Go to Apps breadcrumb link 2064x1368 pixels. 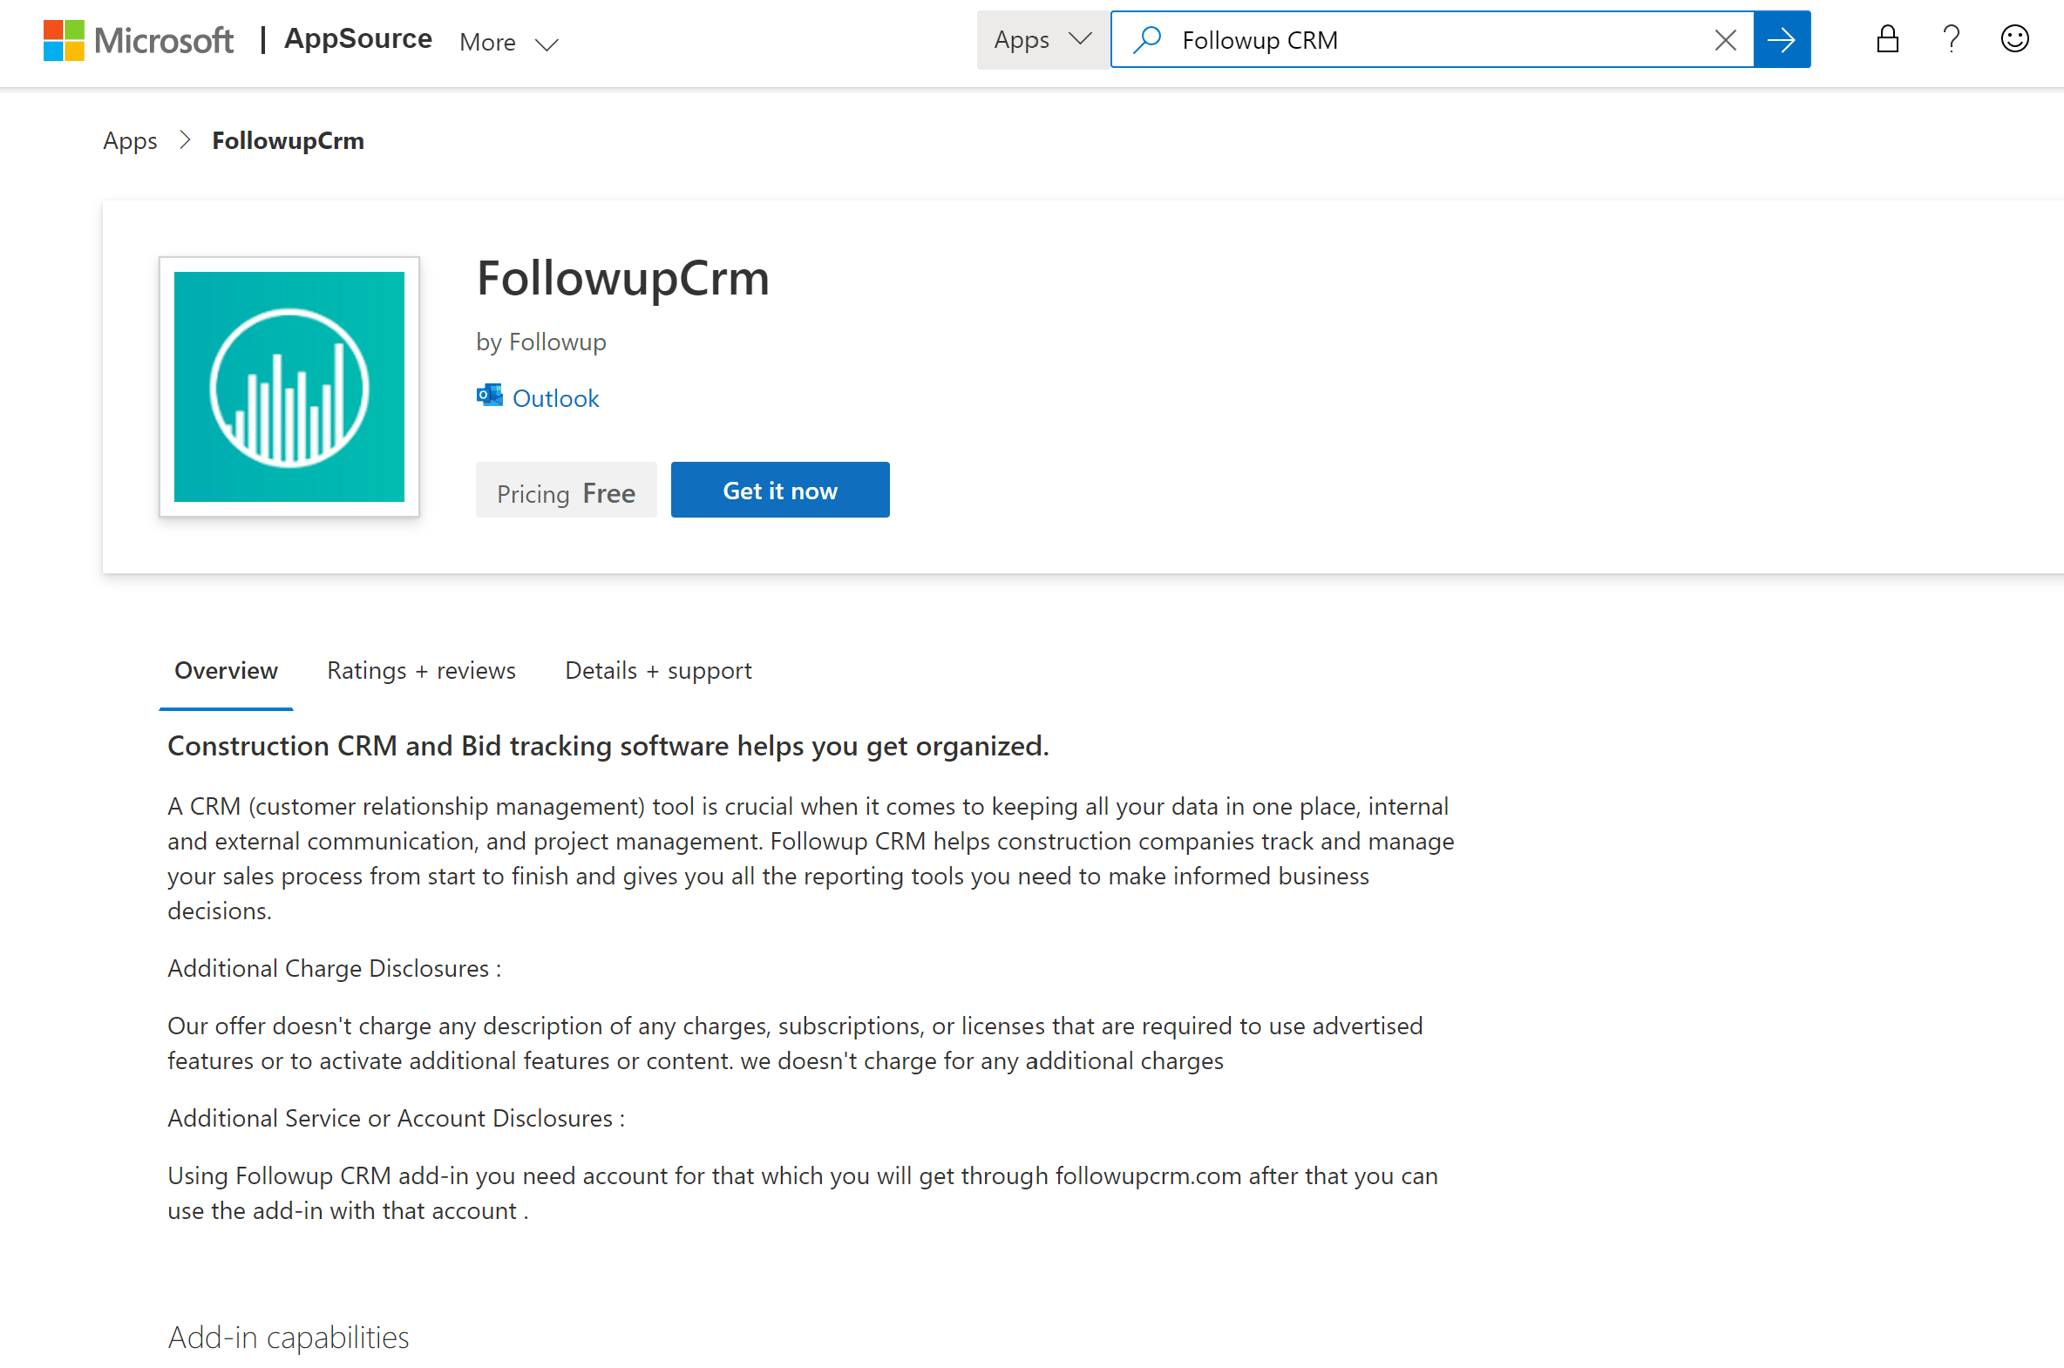pyautogui.click(x=130, y=141)
